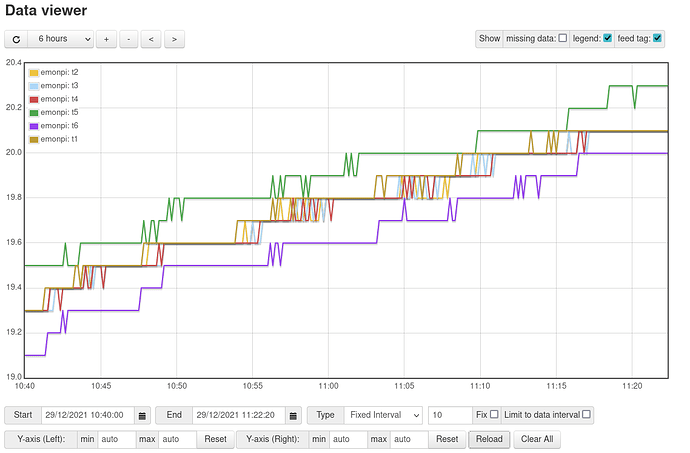Zoom out with the minus button
This screenshot has width=690, height=453.
tap(128, 39)
